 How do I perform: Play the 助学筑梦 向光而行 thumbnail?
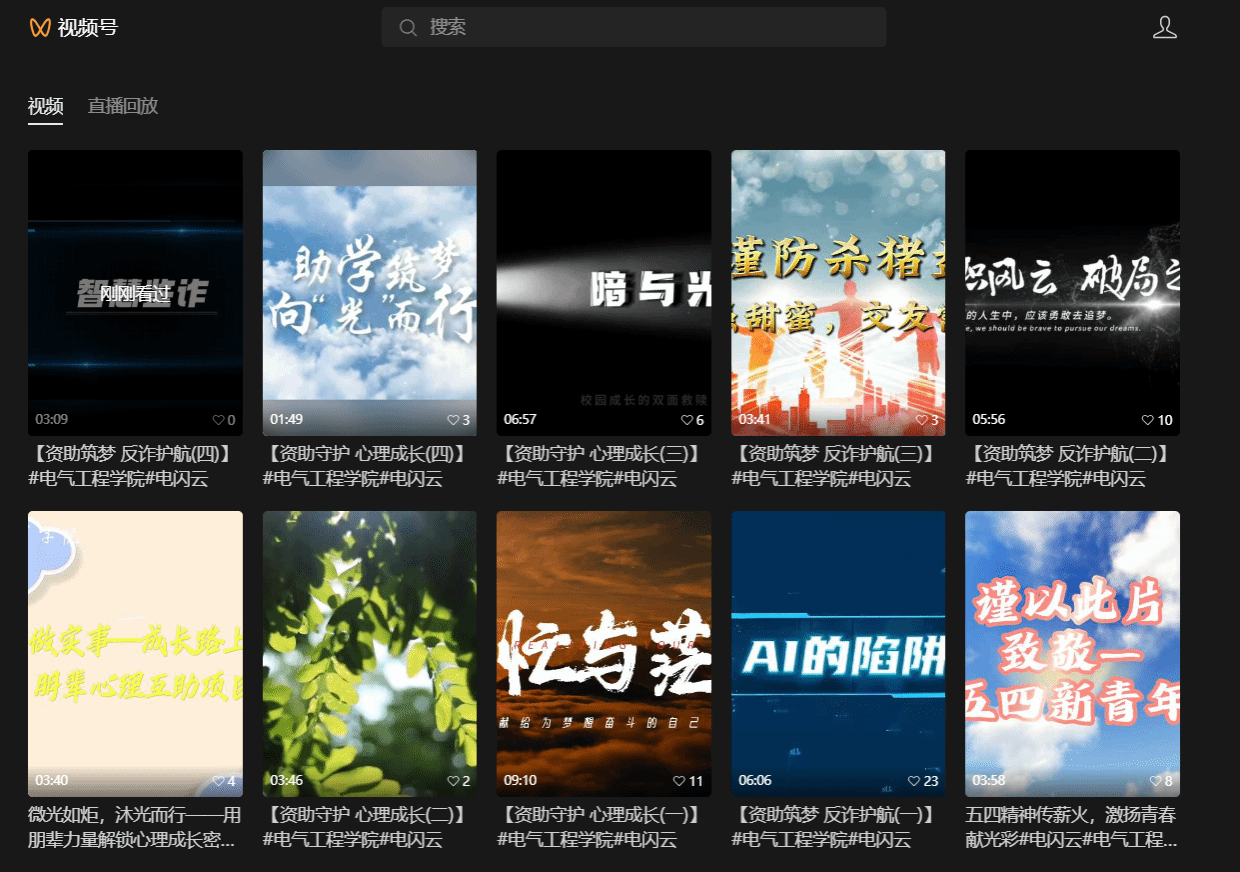pos(369,290)
